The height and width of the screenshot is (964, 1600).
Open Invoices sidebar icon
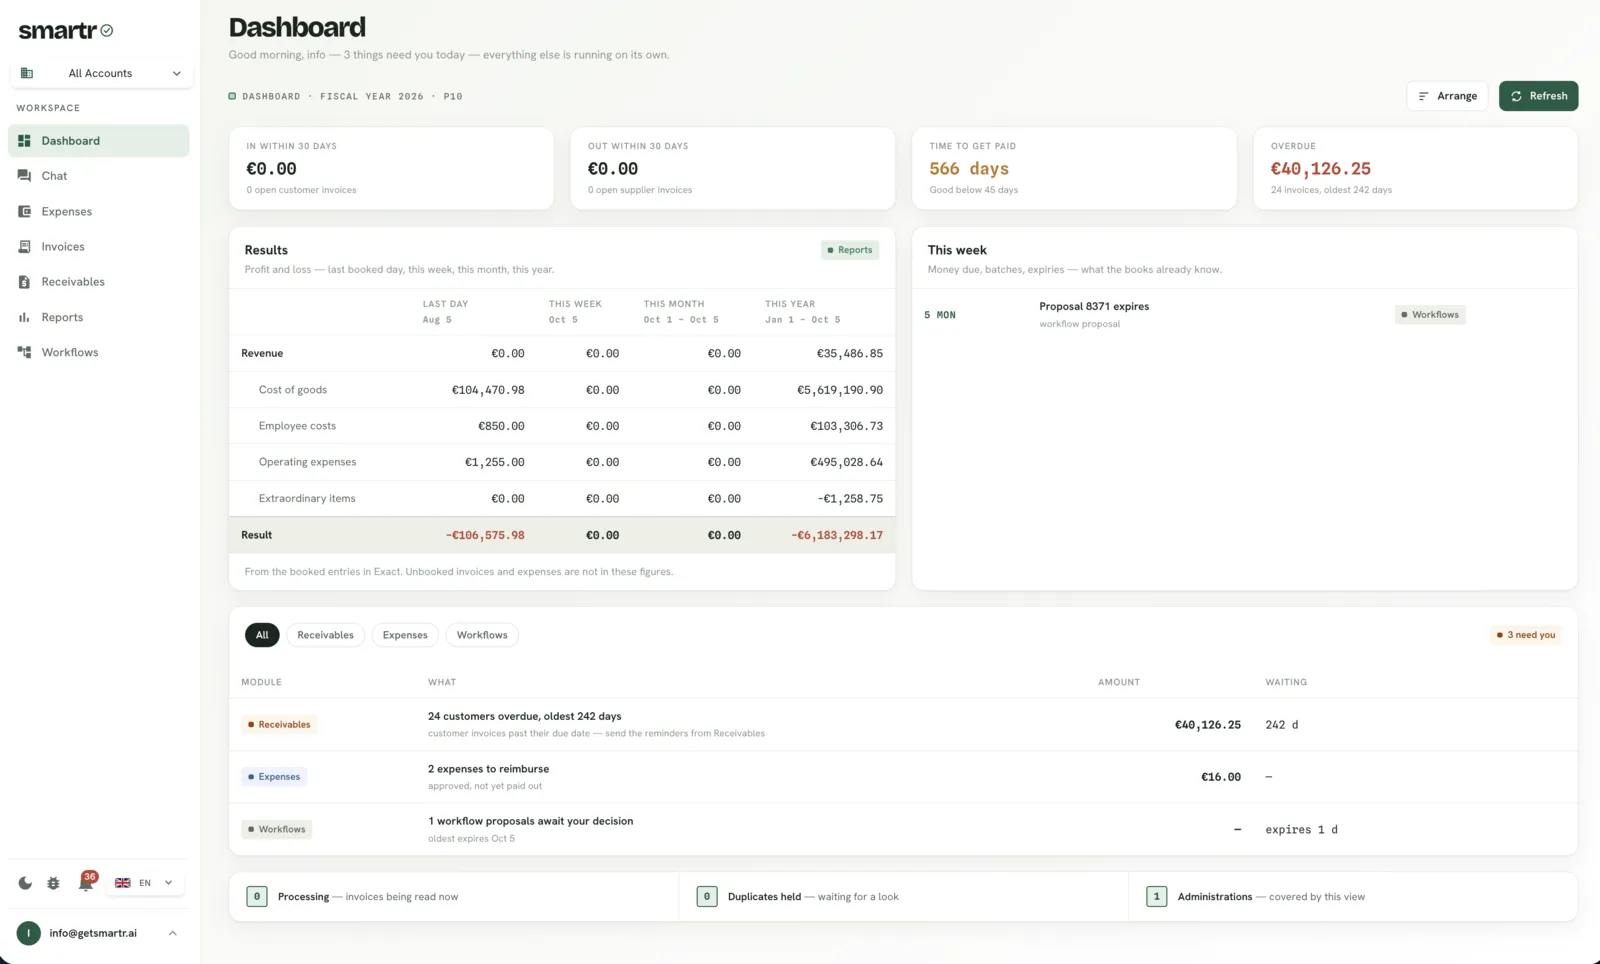[24, 247]
